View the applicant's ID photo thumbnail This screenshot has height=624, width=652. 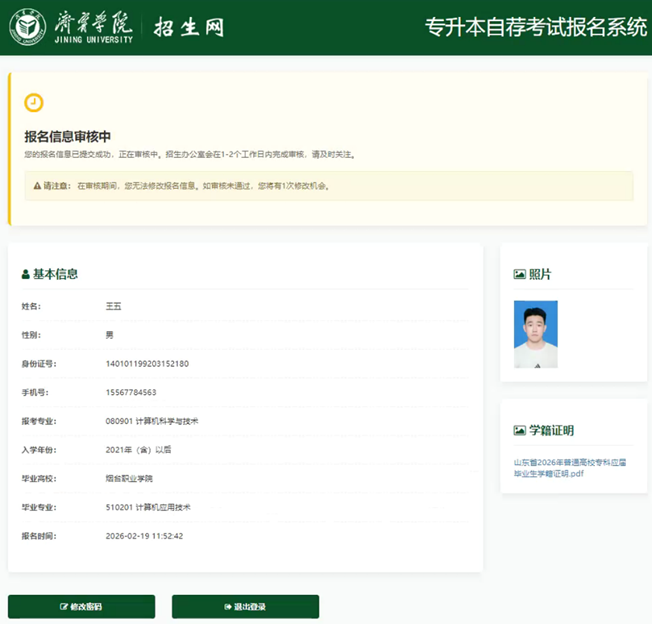(535, 334)
